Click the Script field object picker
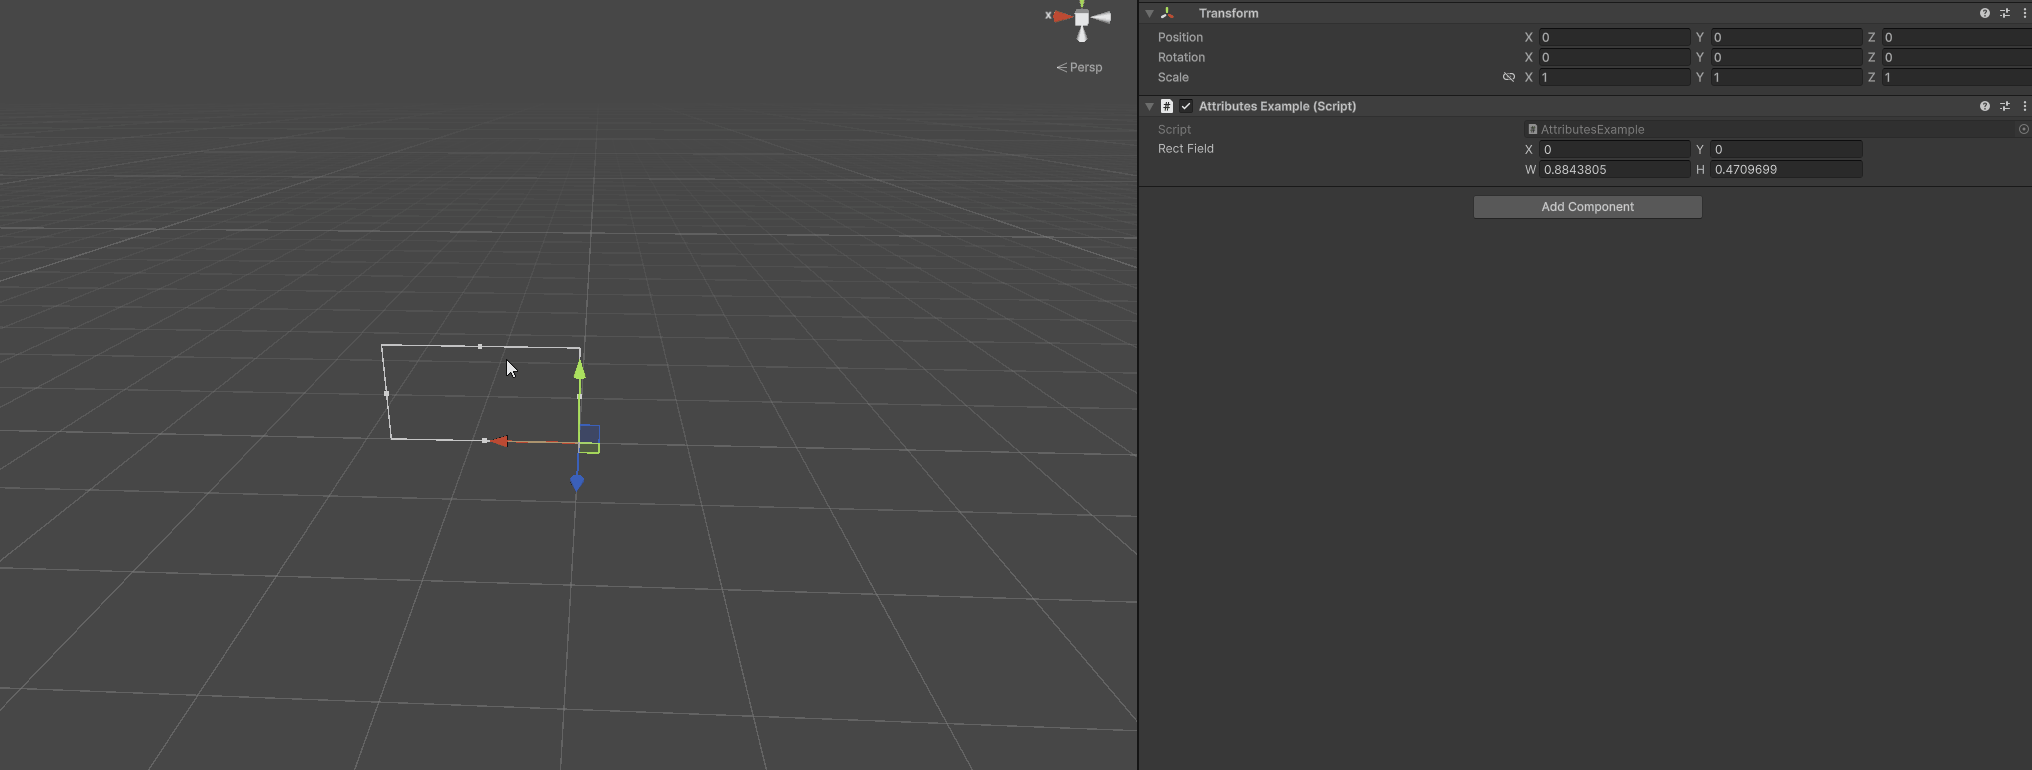This screenshot has width=2032, height=770. [x=2023, y=129]
